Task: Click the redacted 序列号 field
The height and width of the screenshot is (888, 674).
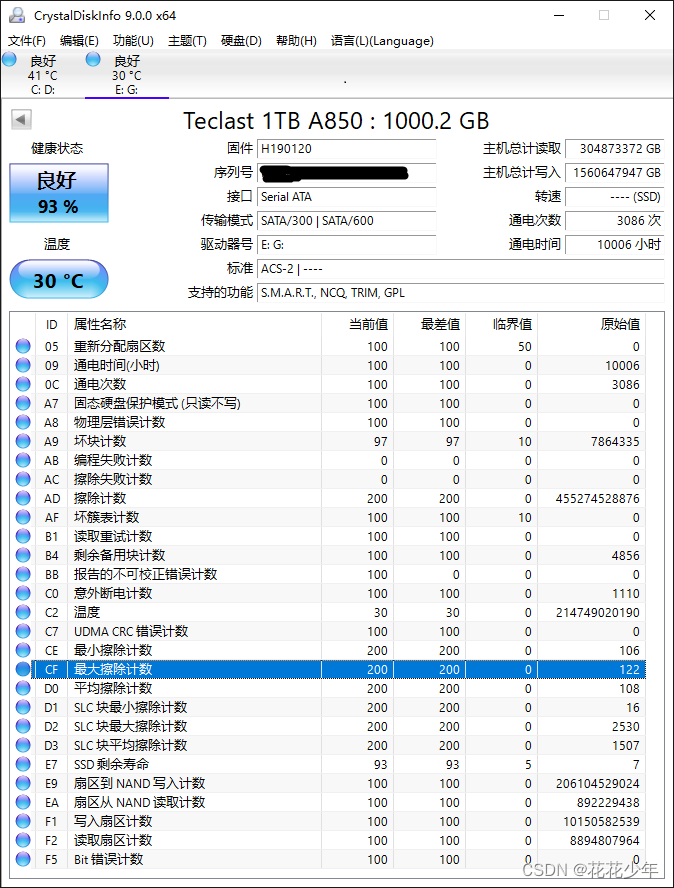Action: tap(347, 173)
